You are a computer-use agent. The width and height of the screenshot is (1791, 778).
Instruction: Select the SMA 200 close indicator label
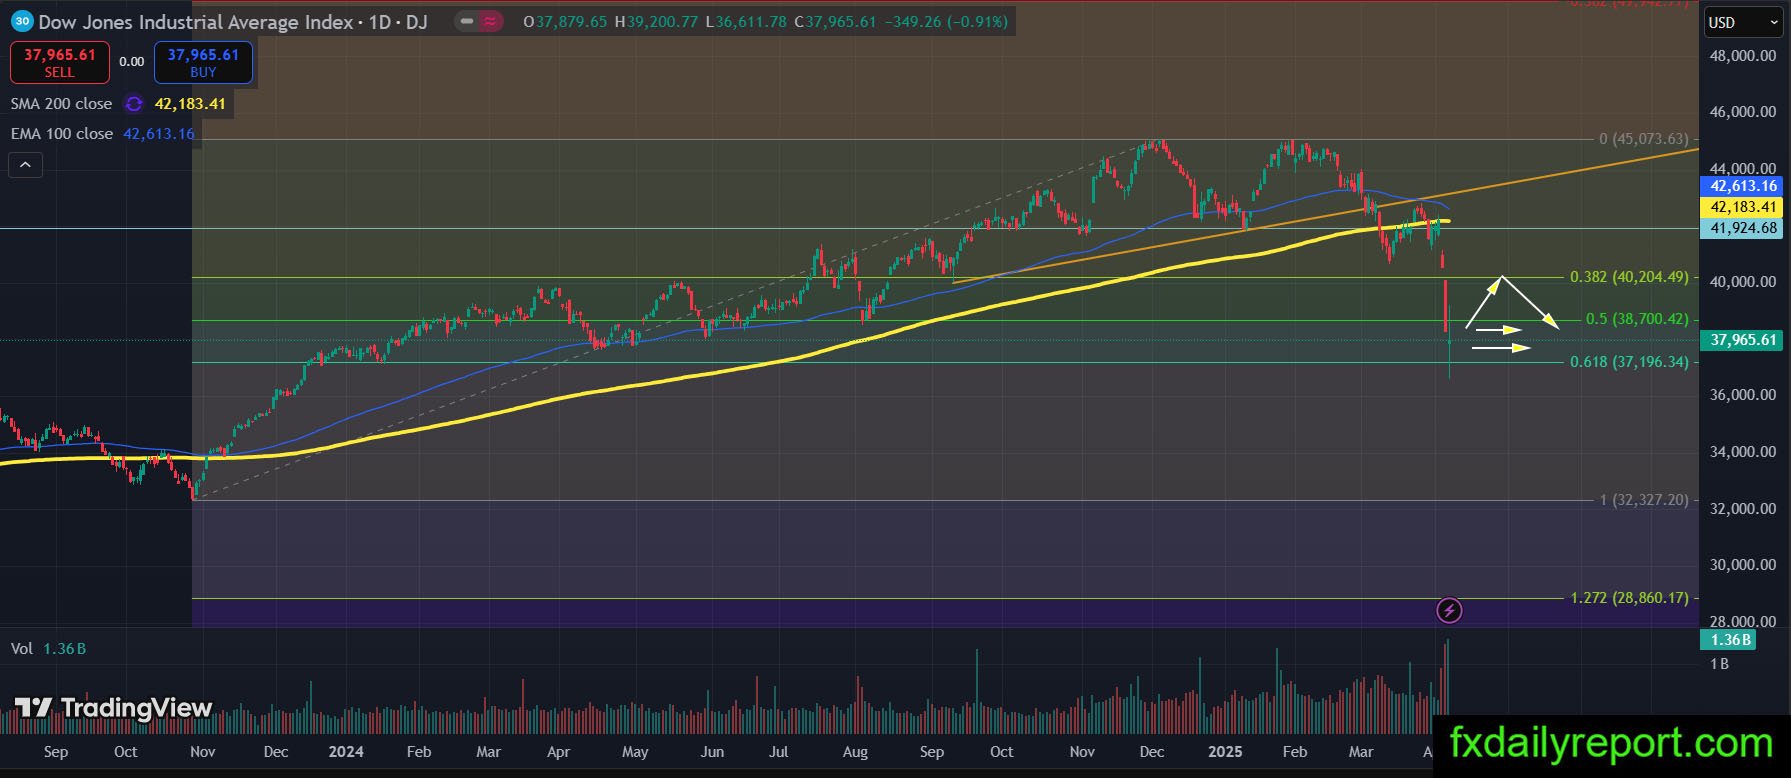click(61, 104)
